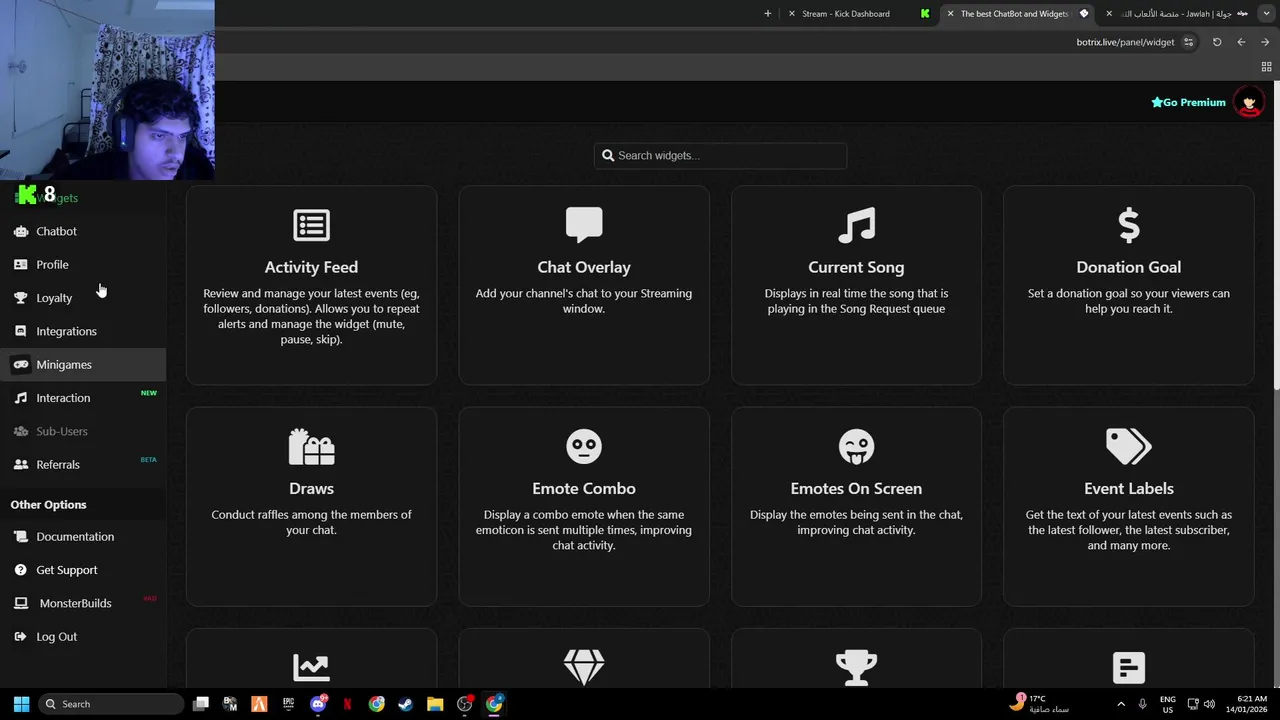The image size is (1280, 720).
Task: Open the Activity Feed widget card
Action: [311, 285]
